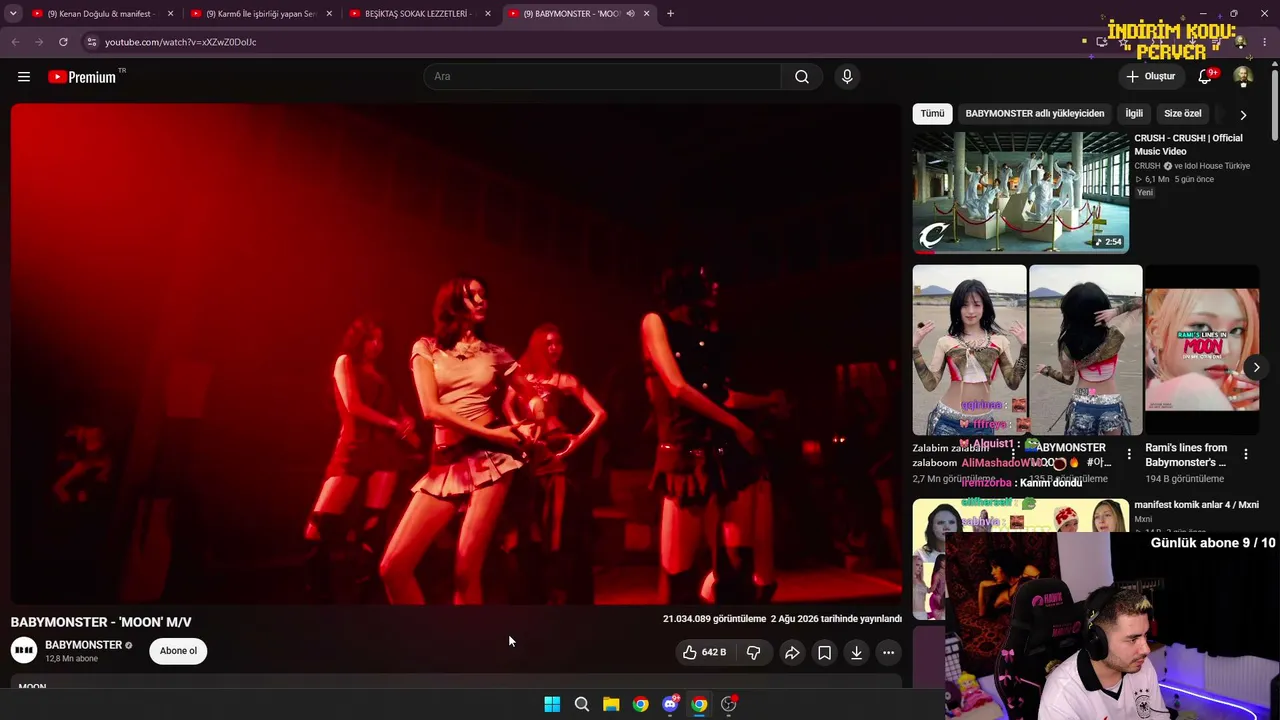The height and width of the screenshot is (720, 1280).
Task: Switch to the BEŞİKTAŞ SOKAK LEZZETLERİ tab
Action: [x=421, y=14]
